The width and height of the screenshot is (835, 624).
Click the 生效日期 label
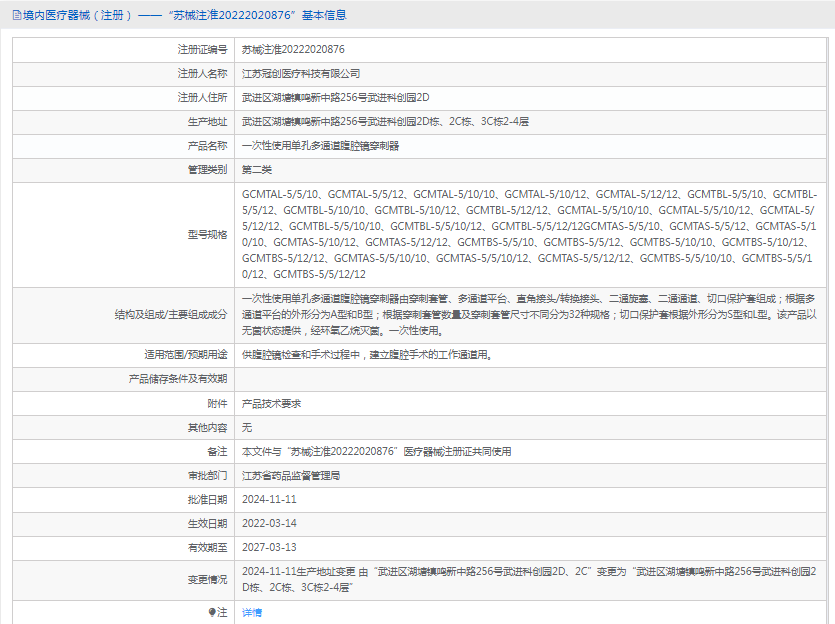[x=207, y=523]
